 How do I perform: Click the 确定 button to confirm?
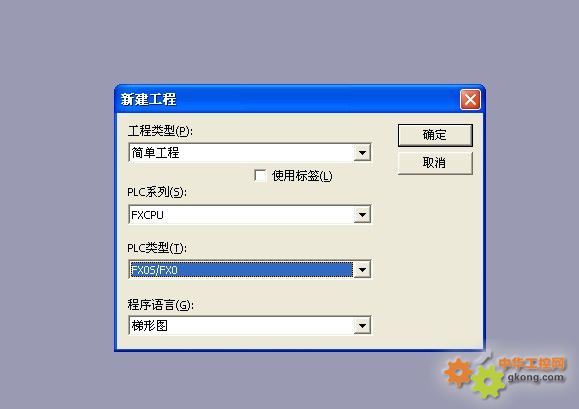(x=435, y=135)
